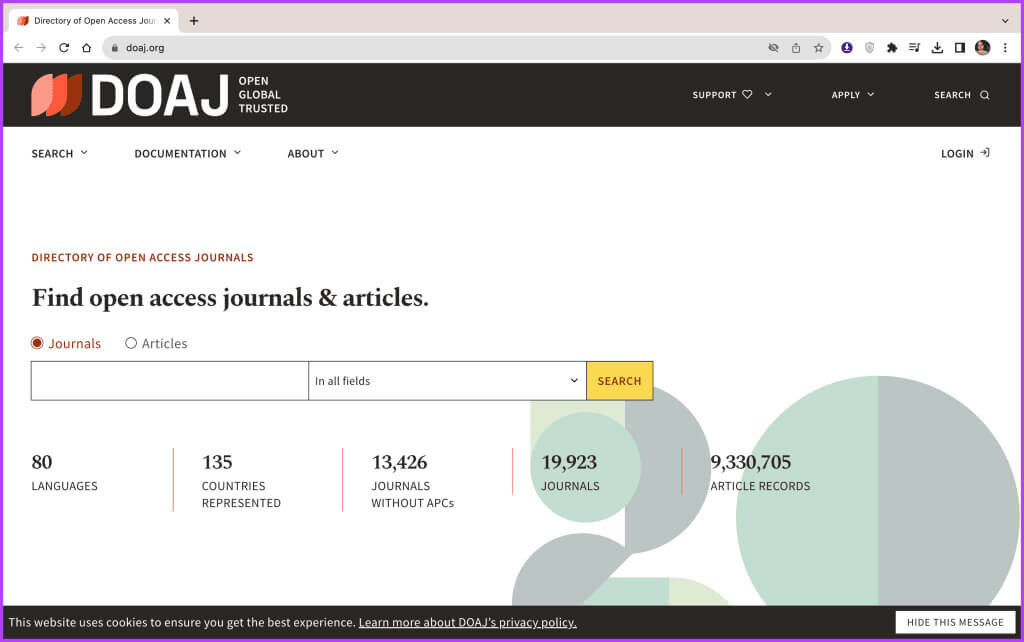Select the Journals radio button

click(x=37, y=343)
